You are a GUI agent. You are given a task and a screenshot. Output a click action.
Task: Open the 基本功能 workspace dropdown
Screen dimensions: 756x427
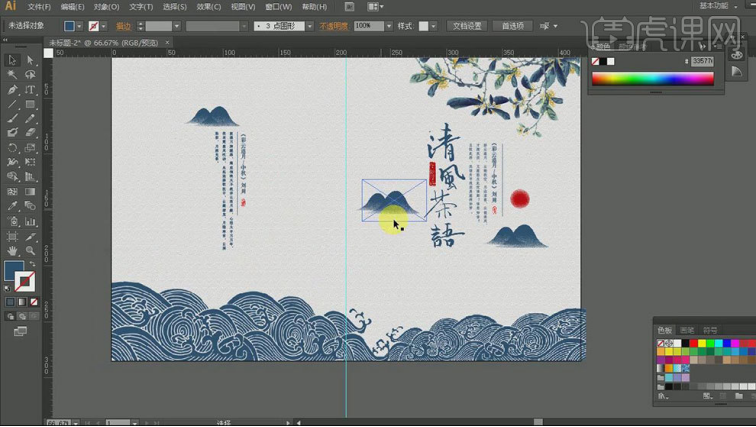tap(713, 6)
